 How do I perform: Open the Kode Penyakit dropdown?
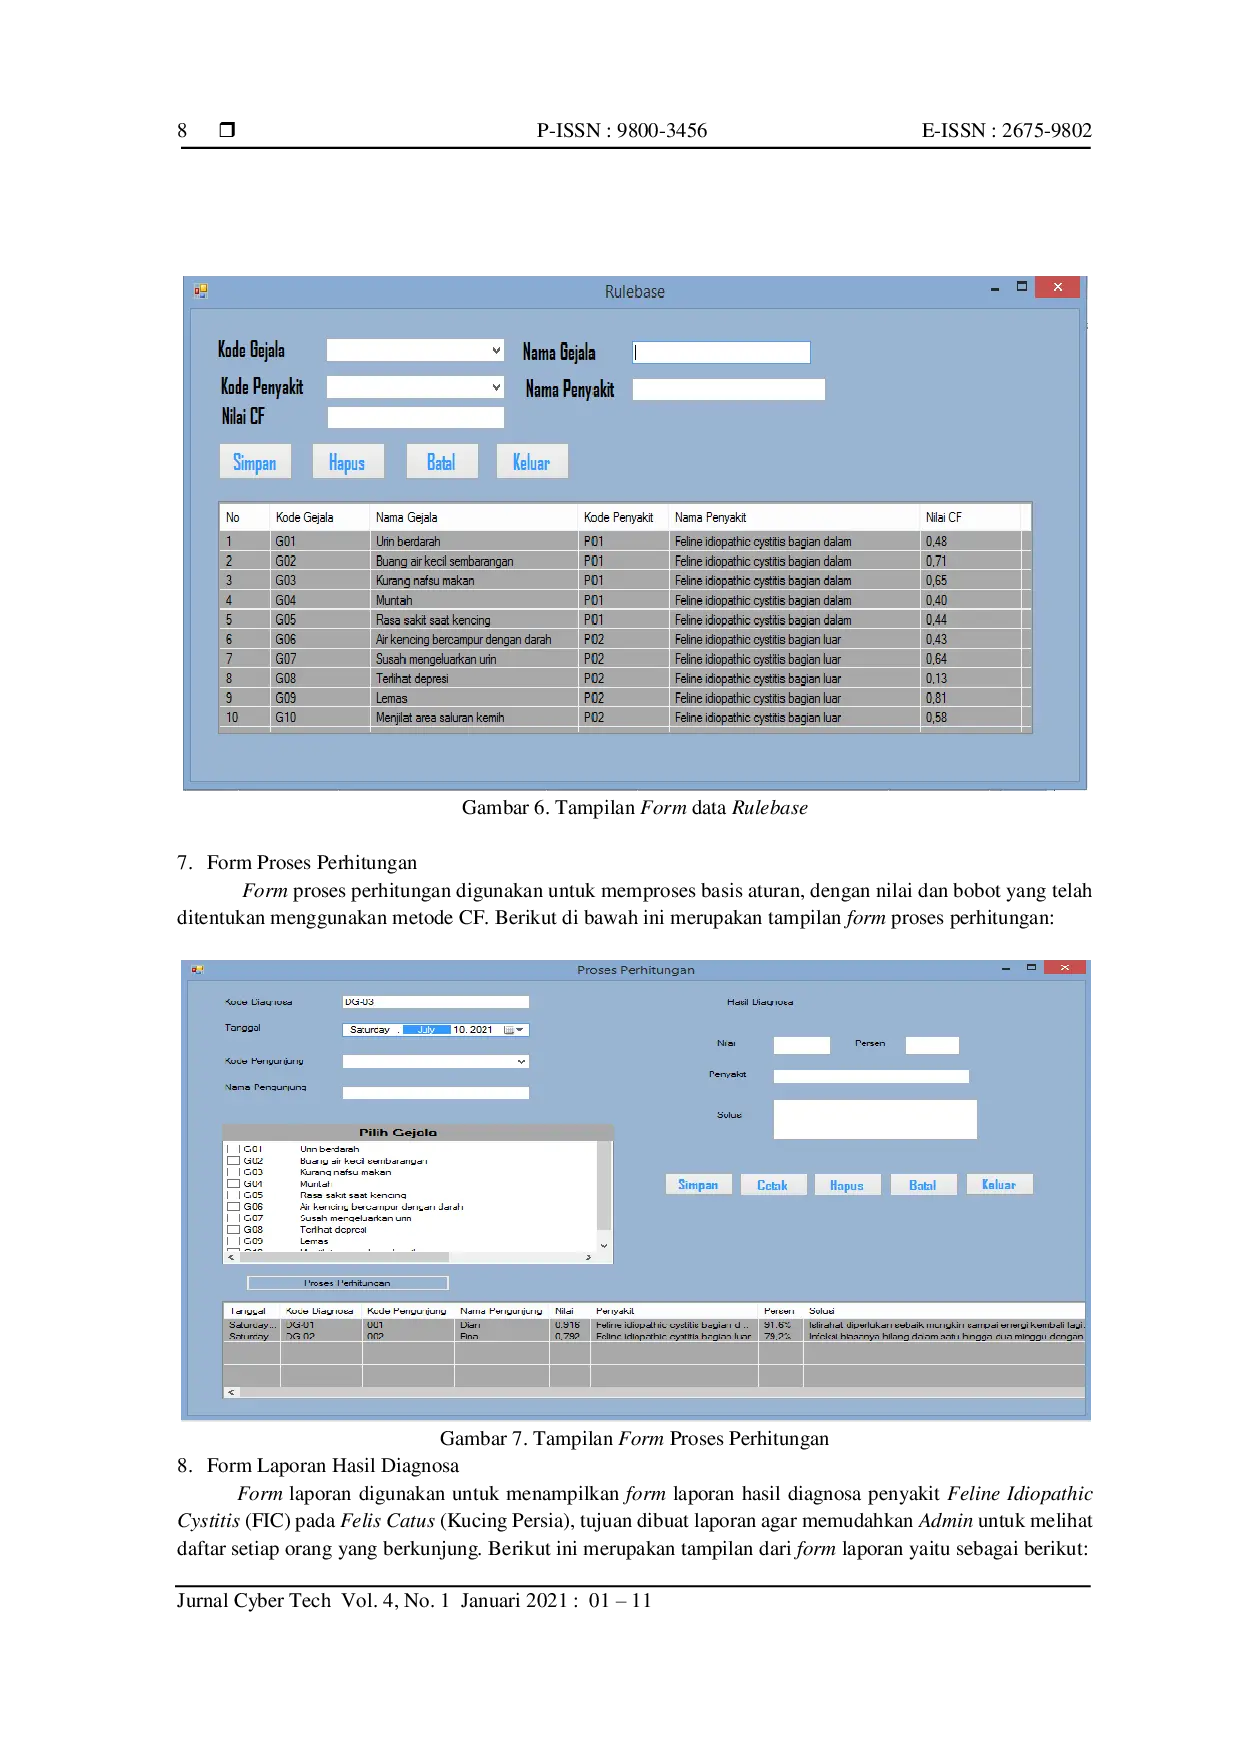[496, 387]
